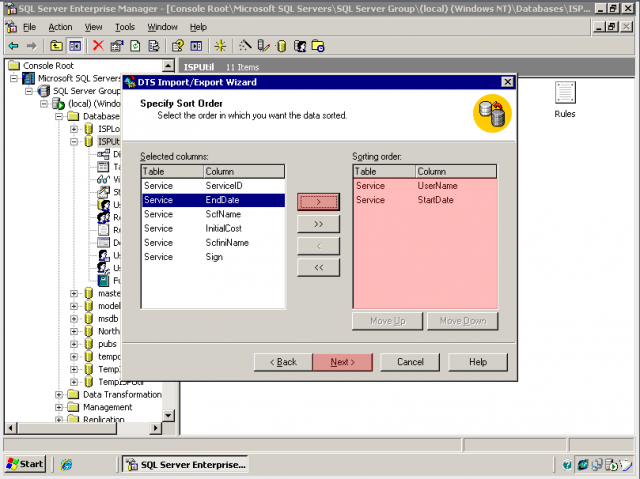Click the yellow database cylinder toolbar icon
This screenshot has width=640, height=479.
click(x=281, y=45)
